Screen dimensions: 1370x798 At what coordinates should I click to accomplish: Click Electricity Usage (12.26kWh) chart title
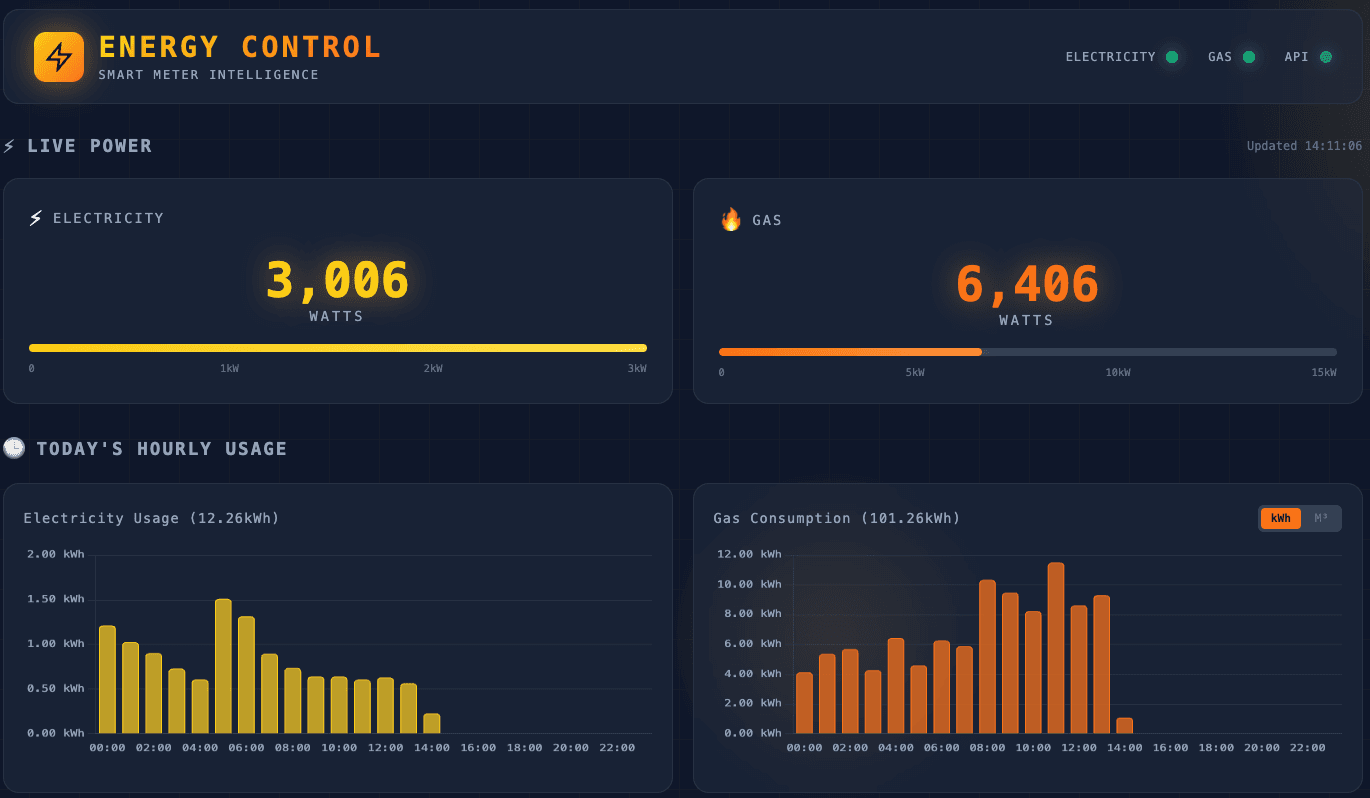click(152, 518)
